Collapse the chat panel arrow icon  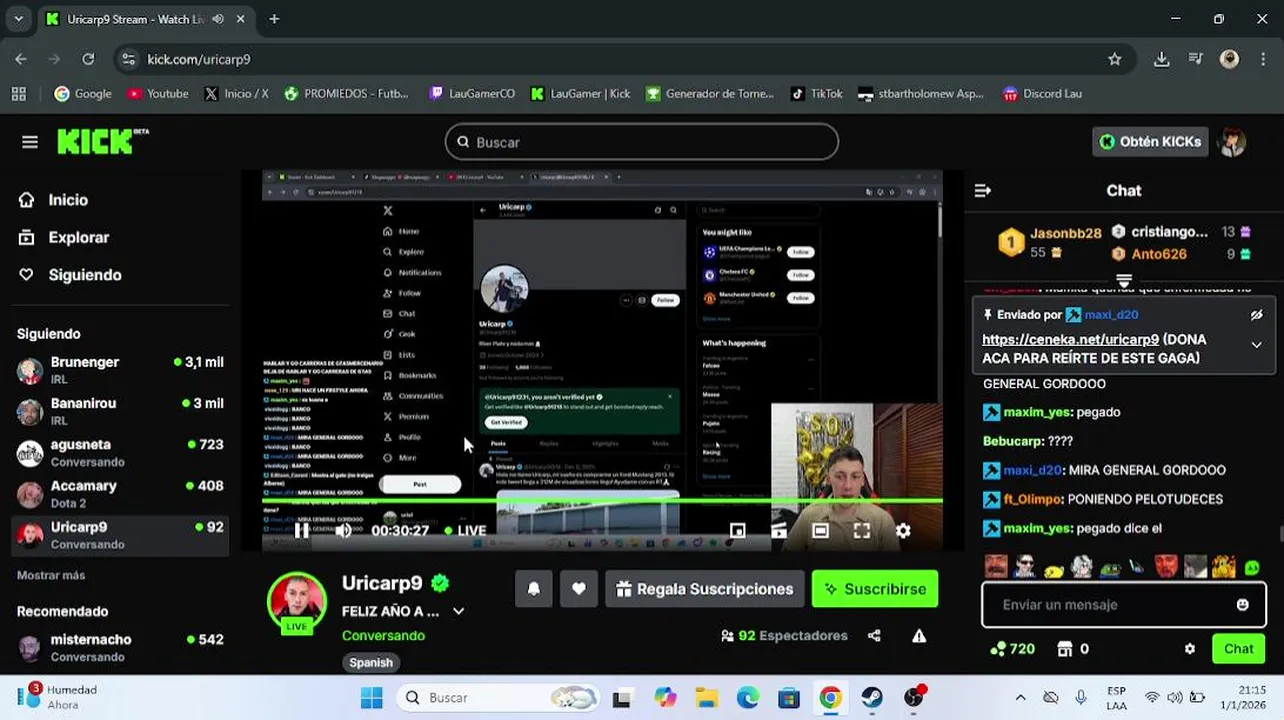[983, 191]
